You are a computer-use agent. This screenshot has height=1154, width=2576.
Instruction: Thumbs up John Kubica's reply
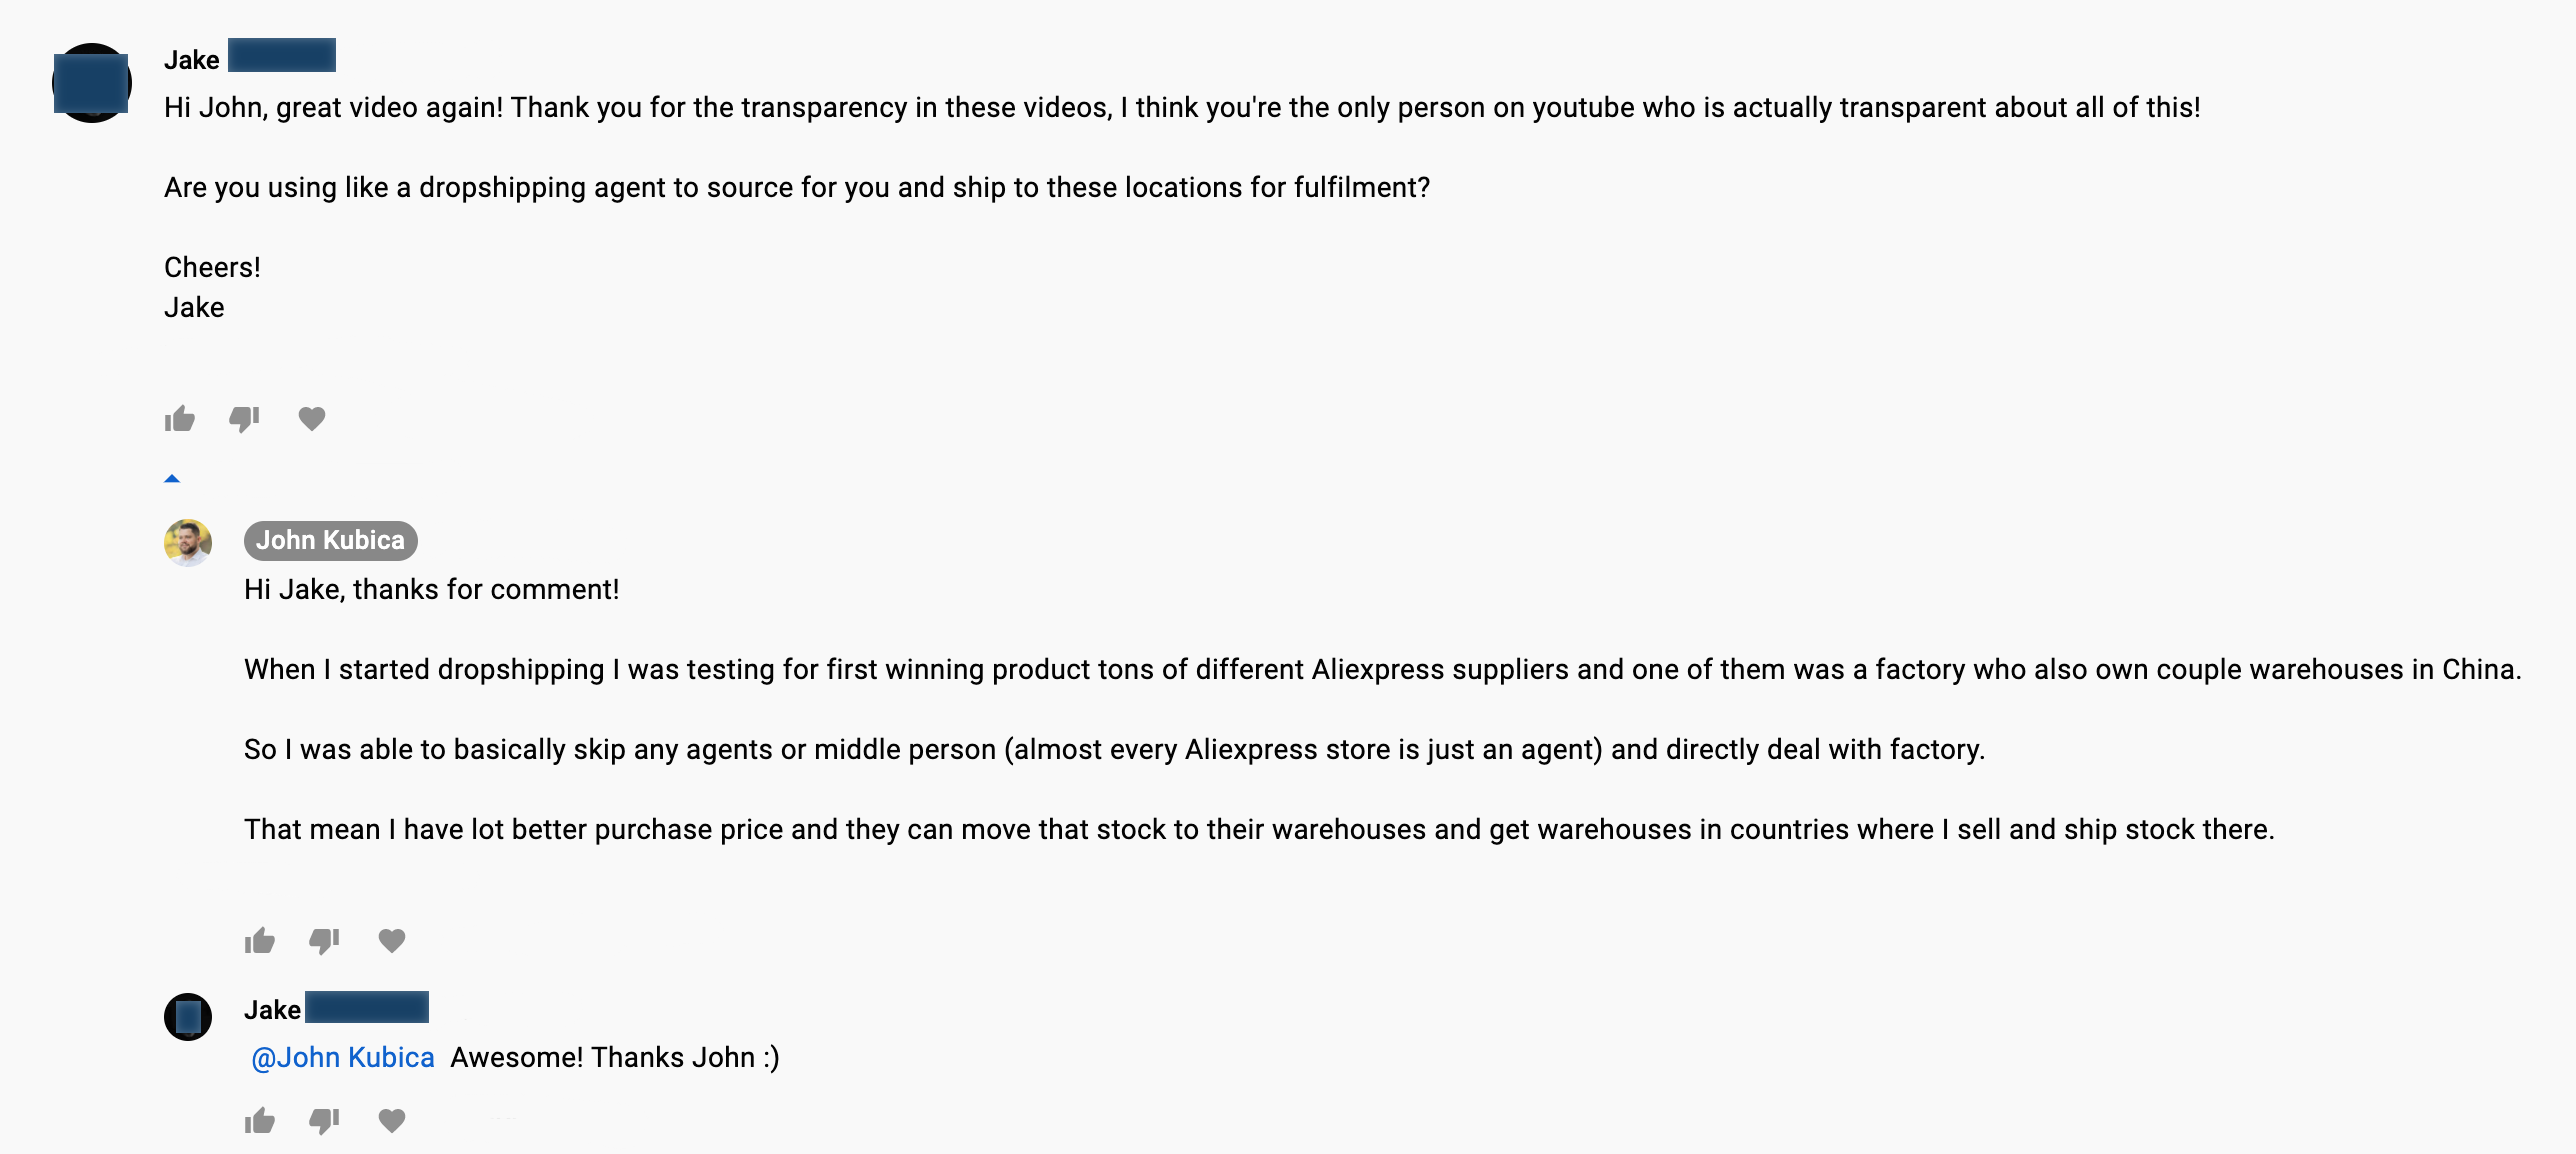(x=260, y=941)
